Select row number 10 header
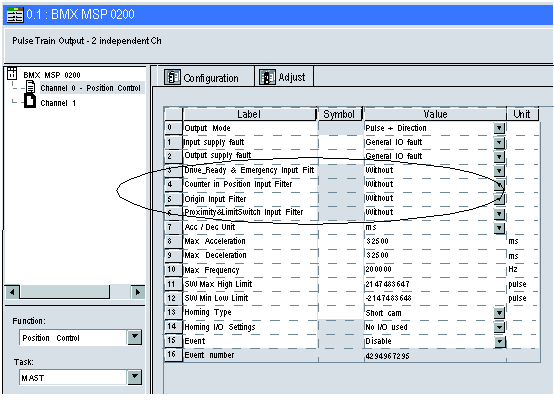 pyautogui.click(x=173, y=270)
